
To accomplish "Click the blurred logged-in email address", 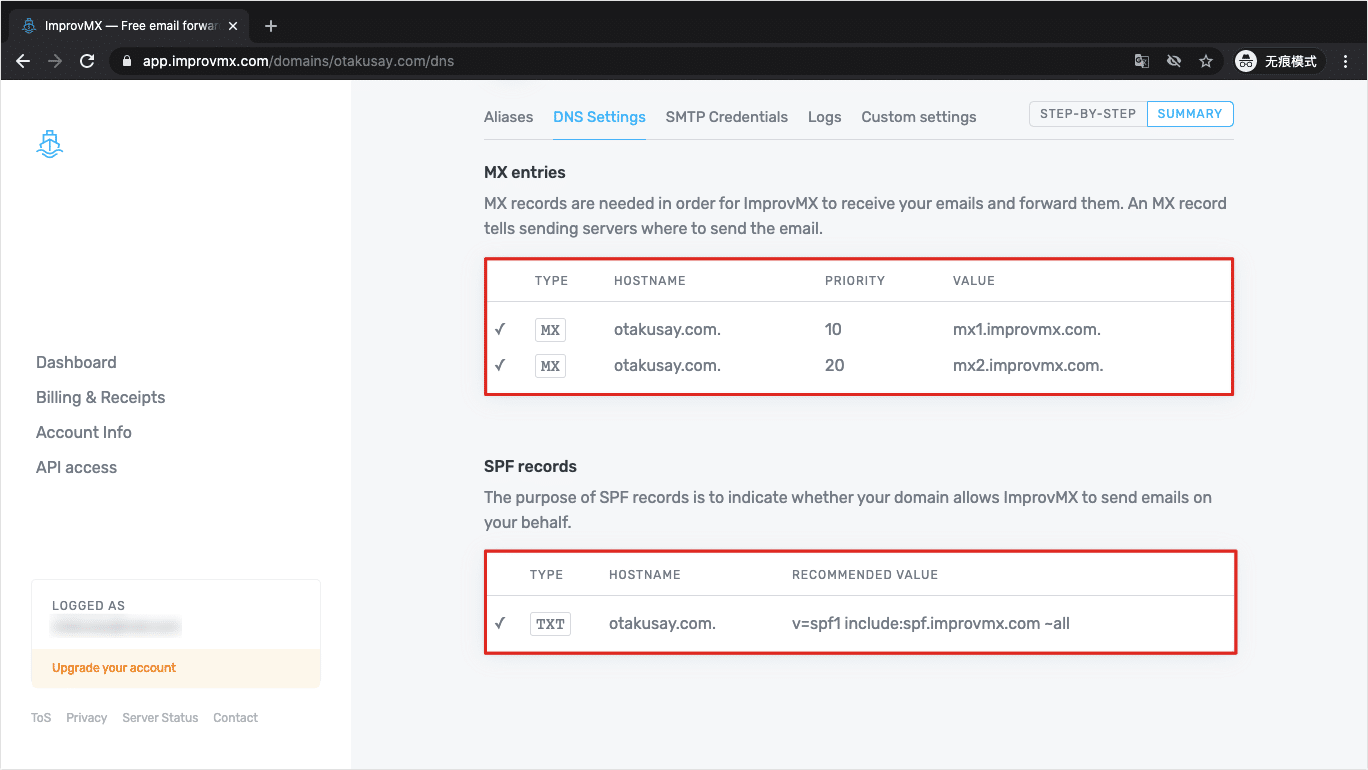I will 116,626.
